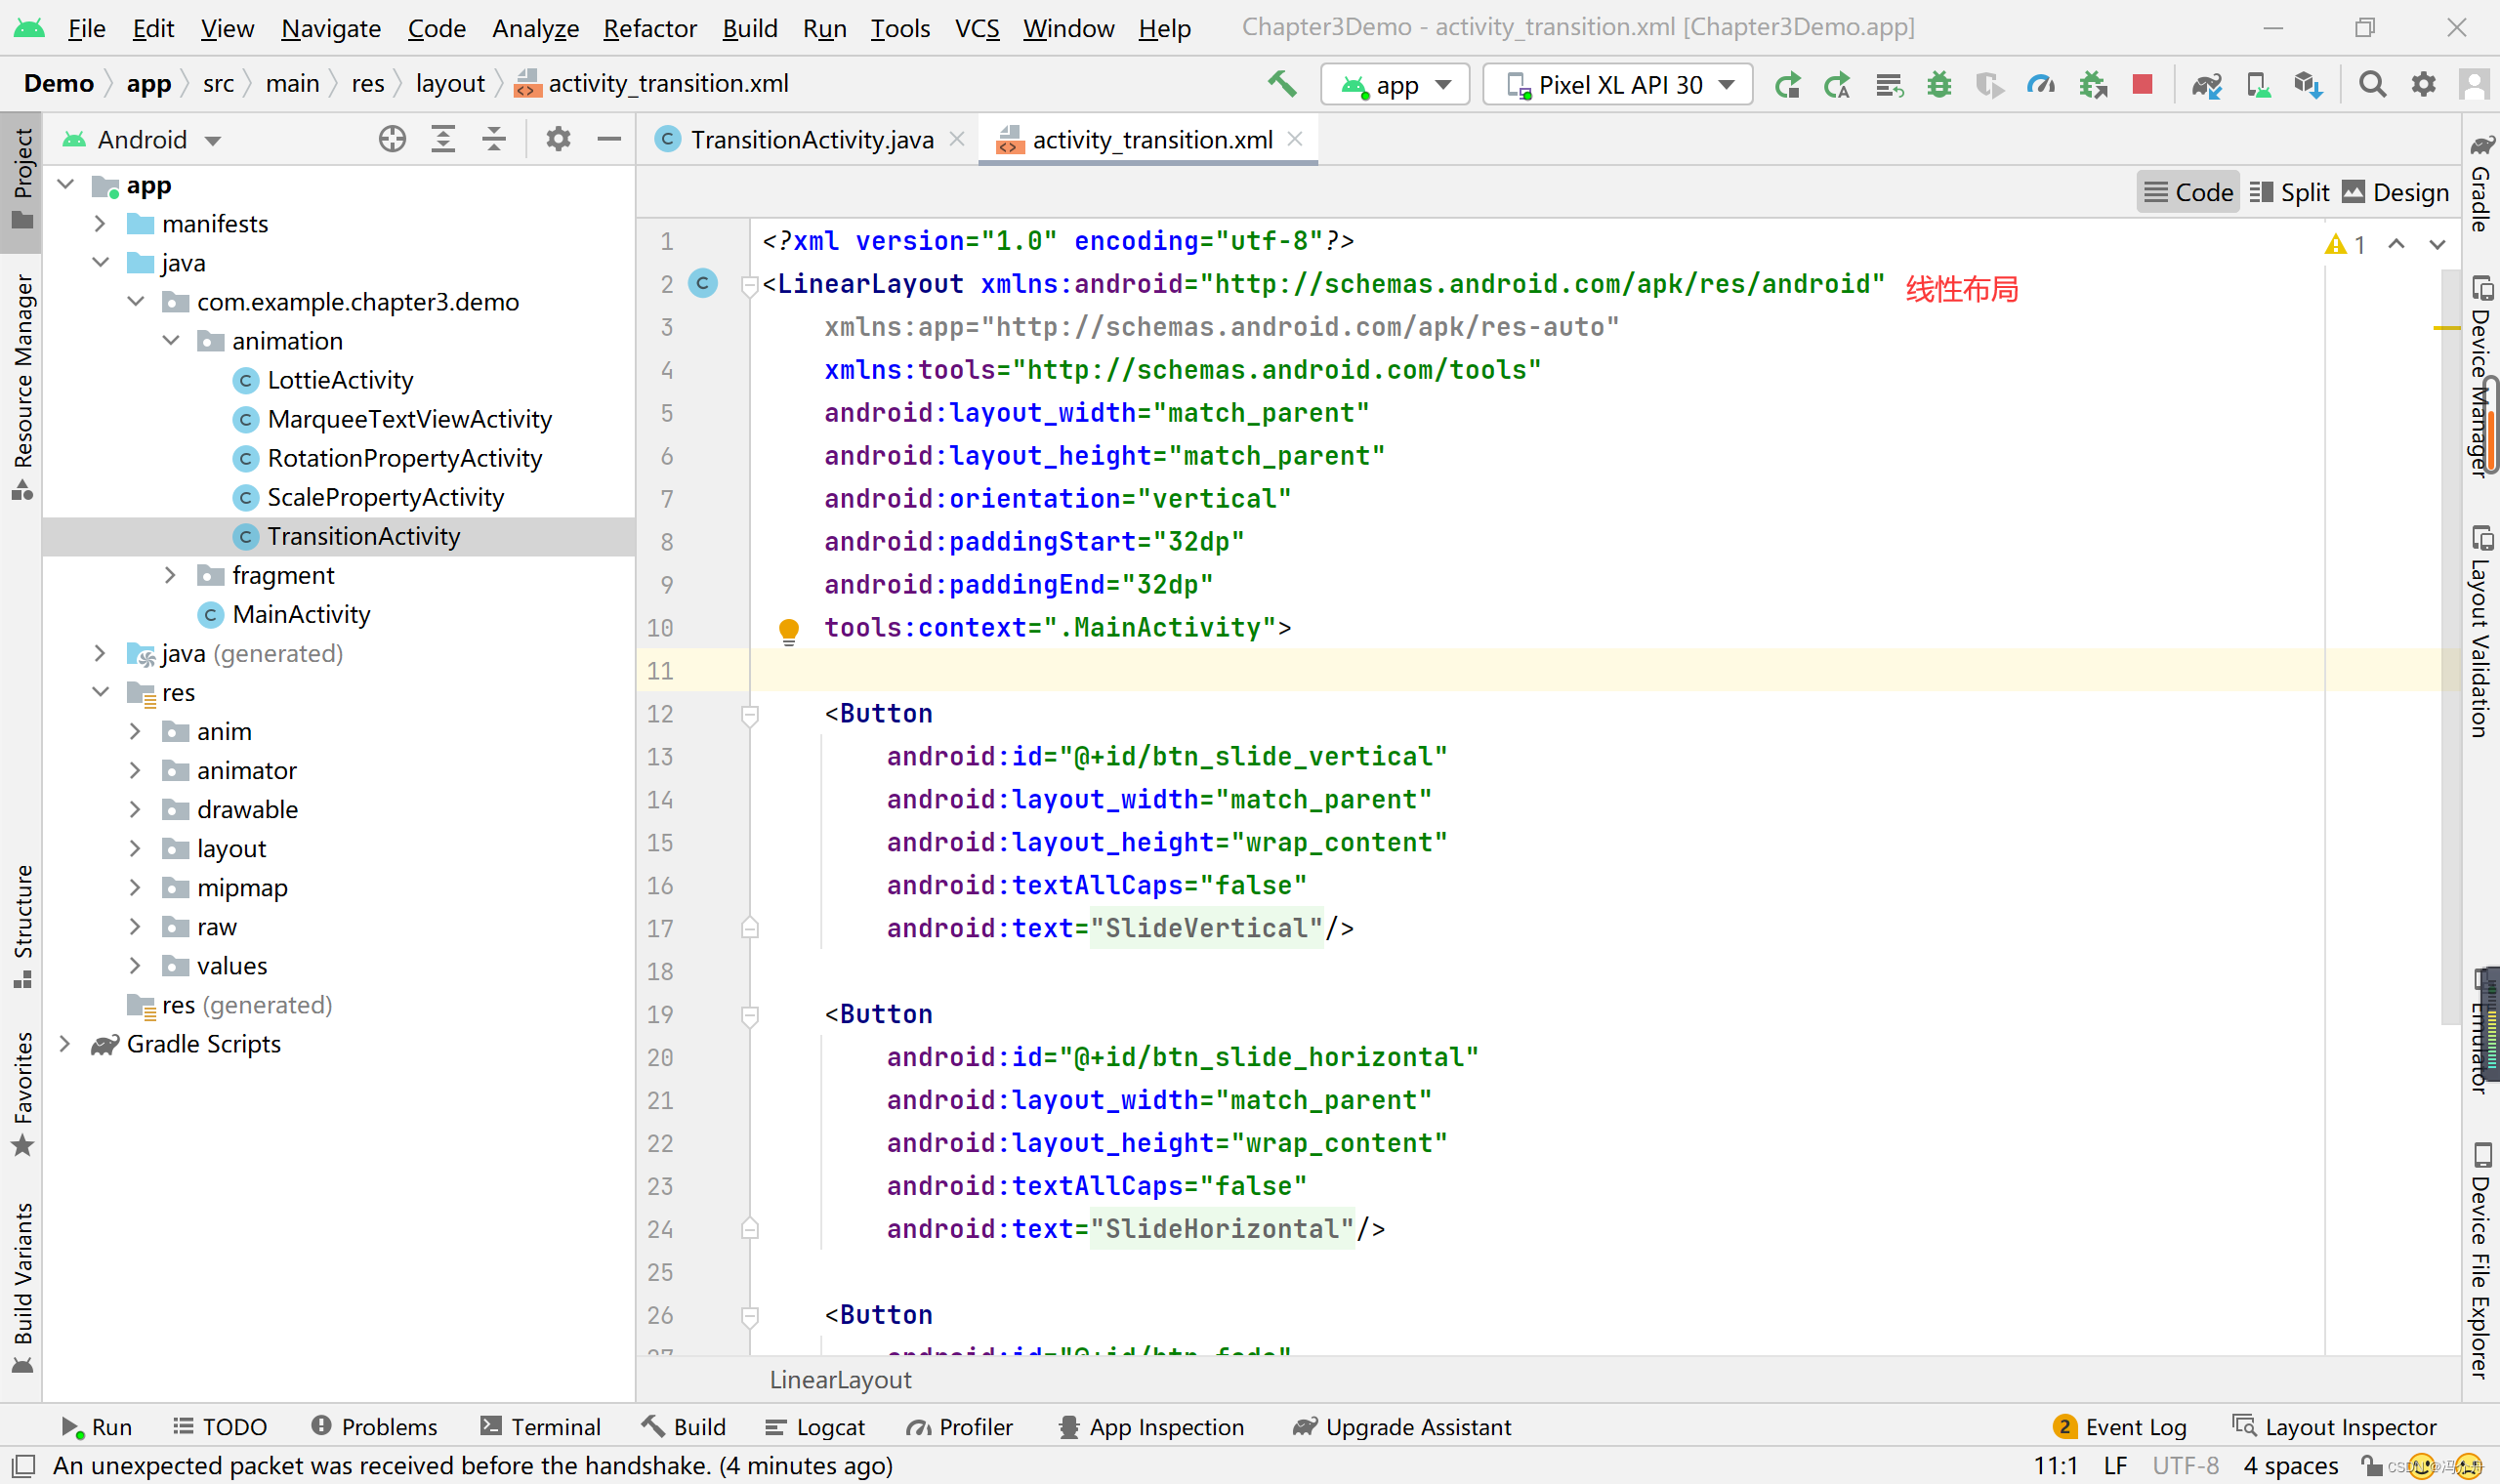The height and width of the screenshot is (1484, 2500).
Task: Switch the editor to Split view mode
Action: point(2290,192)
